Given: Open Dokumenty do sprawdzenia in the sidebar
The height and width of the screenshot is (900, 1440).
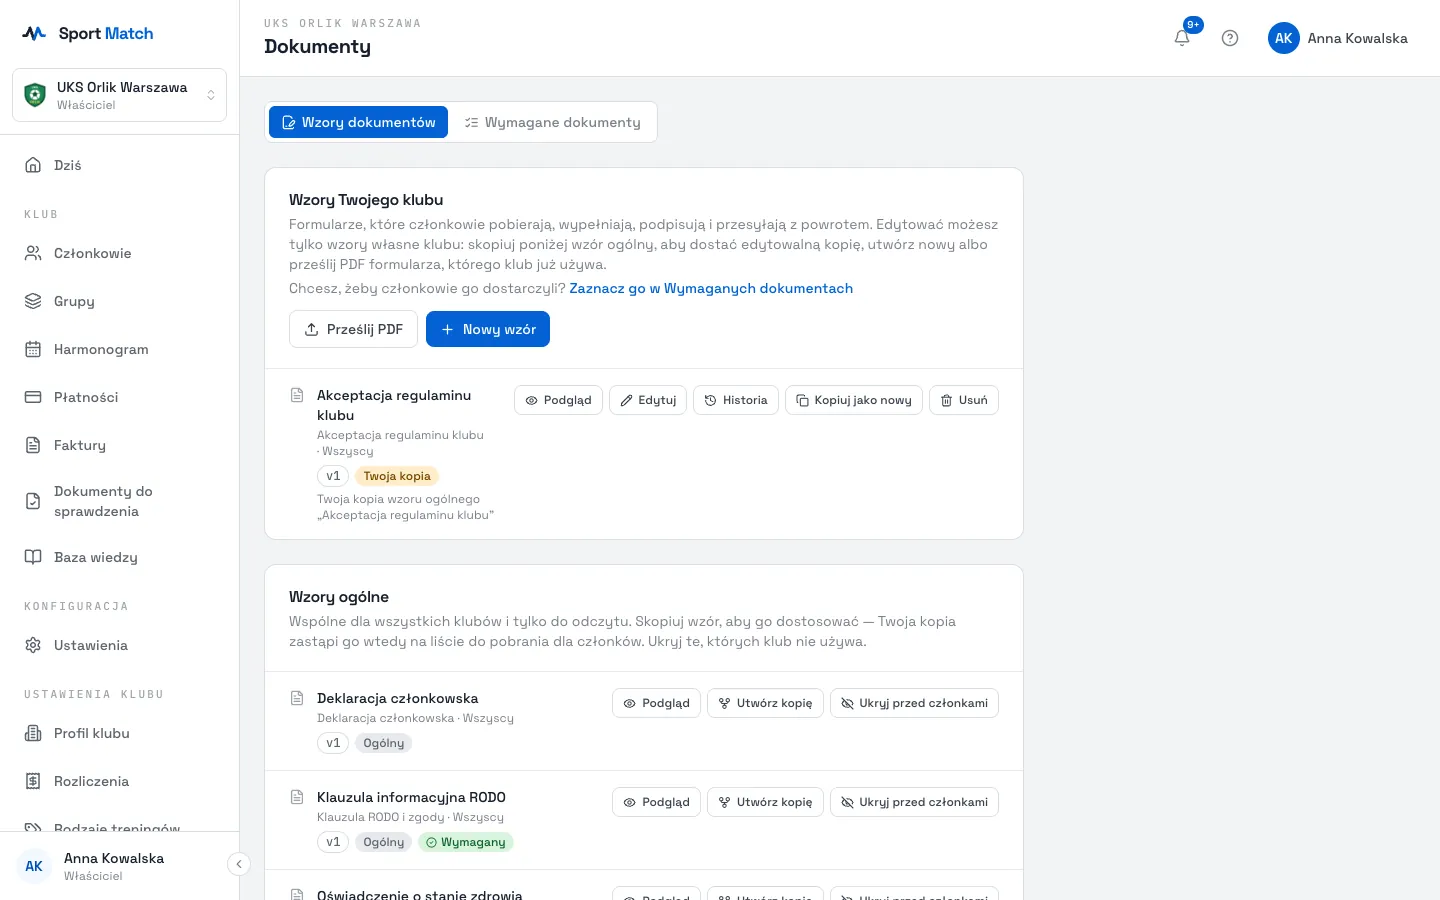Looking at the screenshot, I should [119, 501].
